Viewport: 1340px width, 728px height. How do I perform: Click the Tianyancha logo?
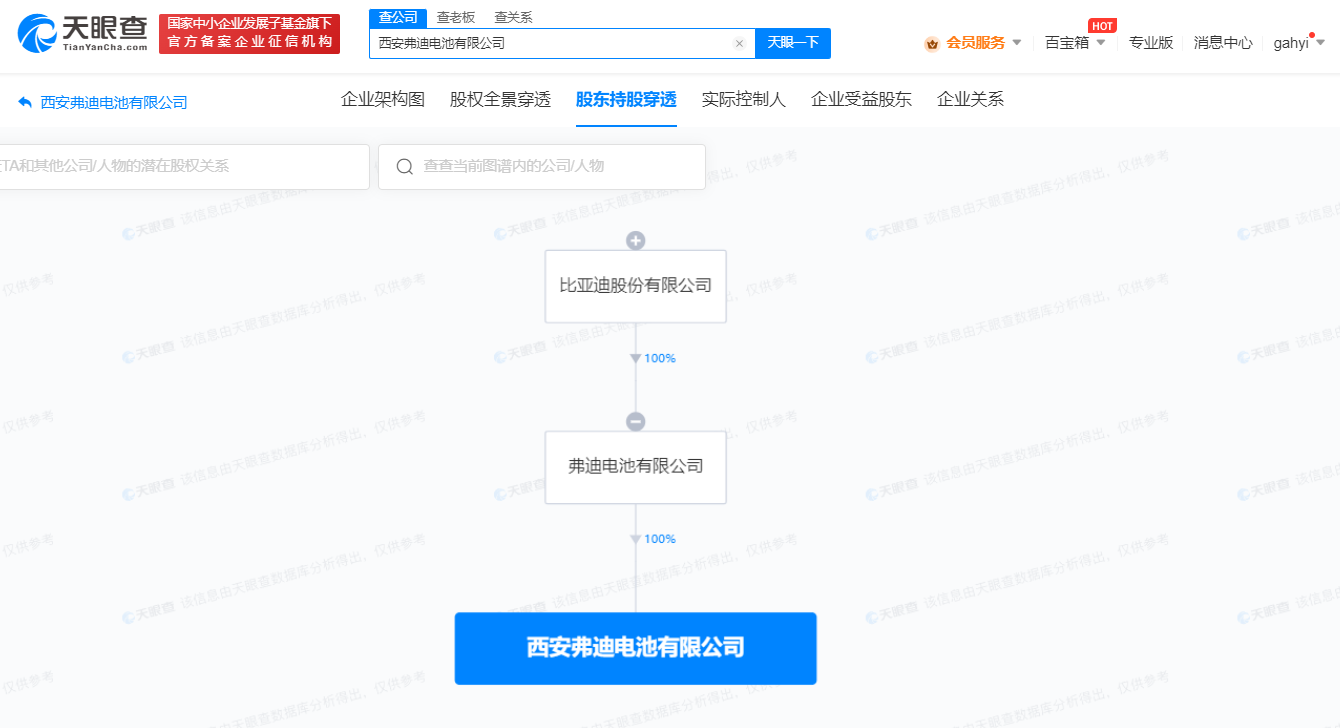point(83,34)
